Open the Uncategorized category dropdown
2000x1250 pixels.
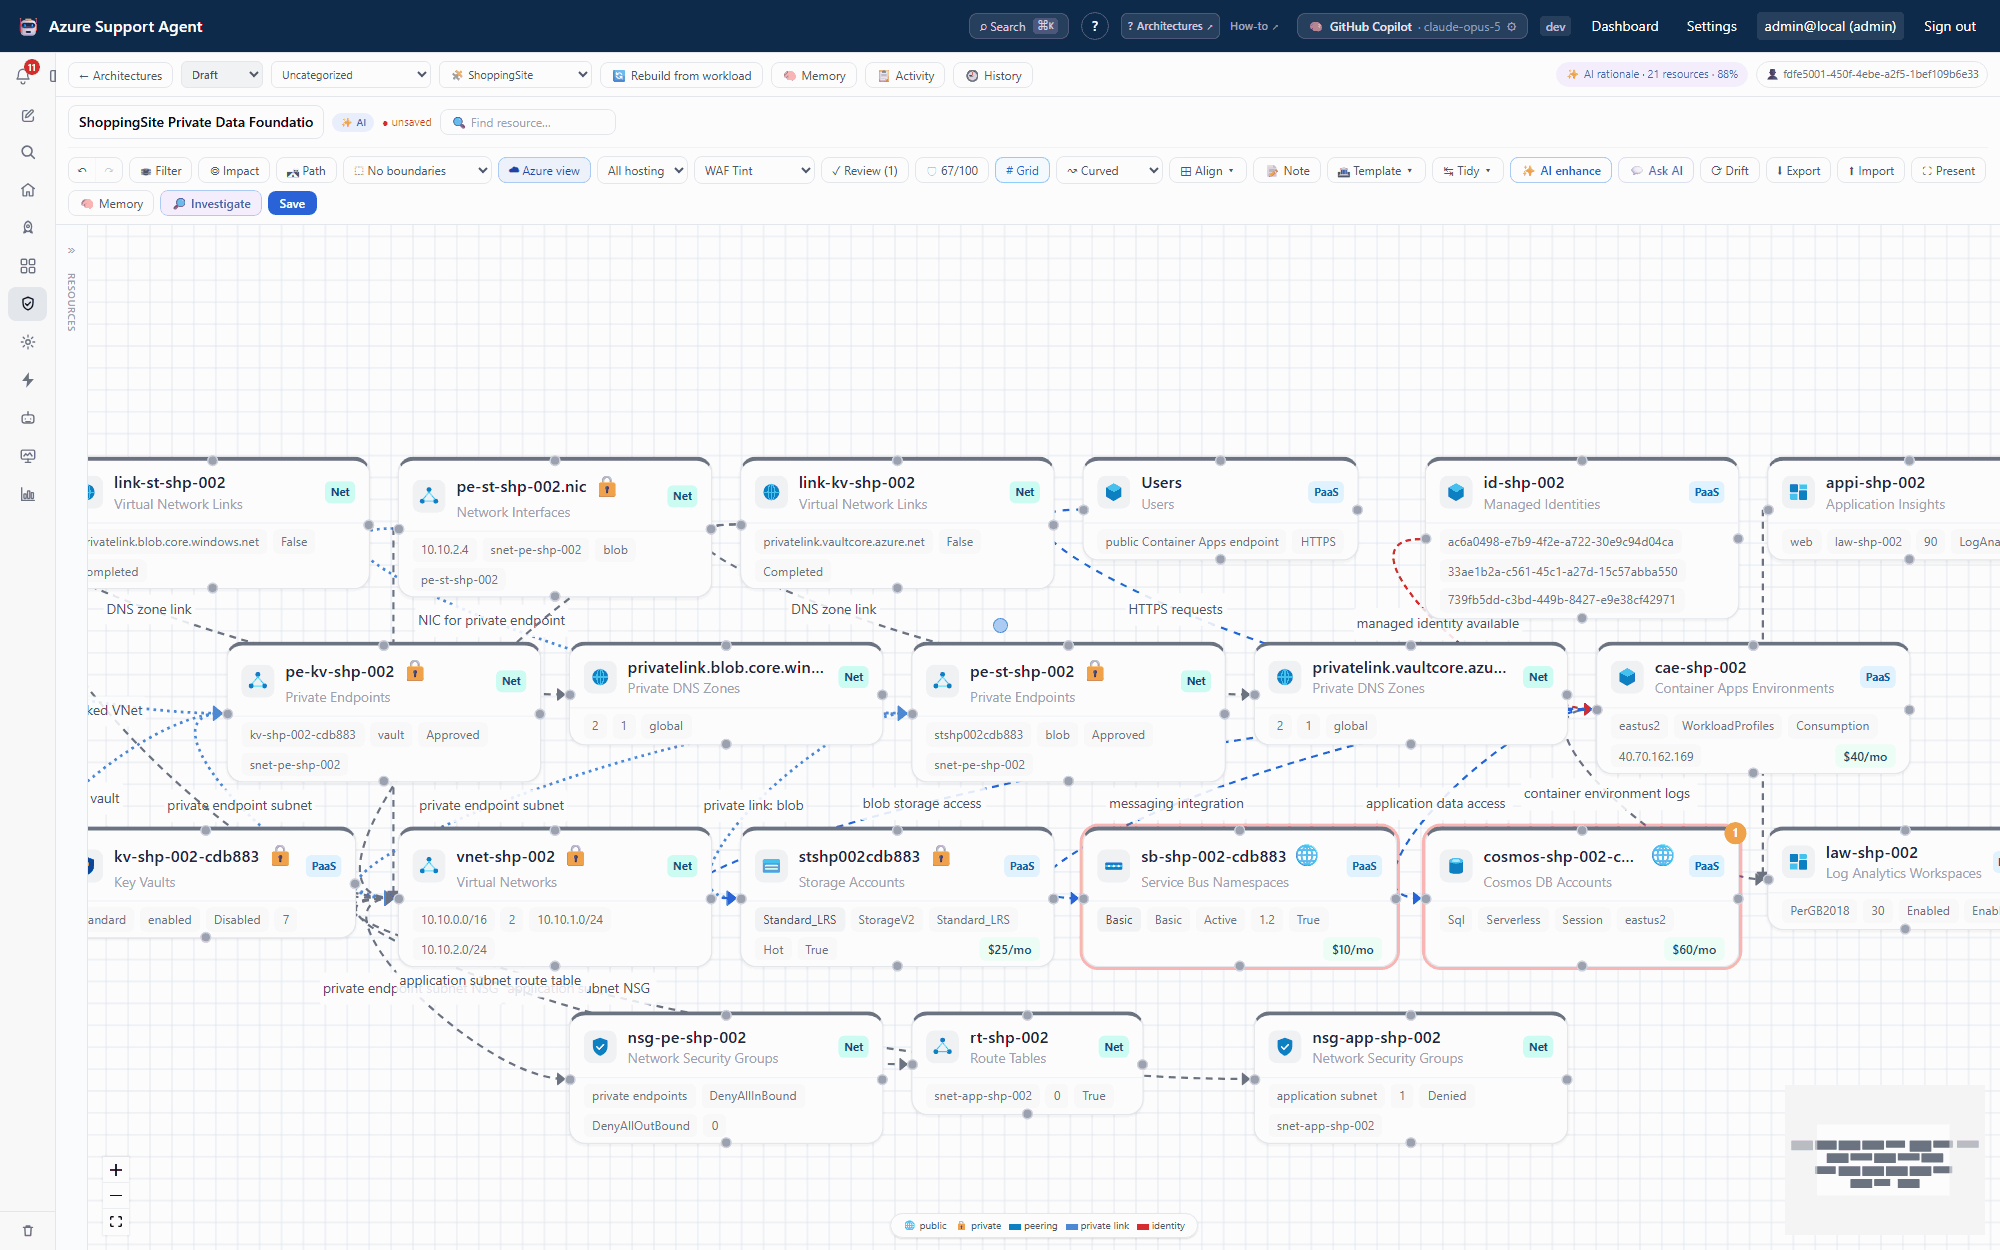(352, 75)
